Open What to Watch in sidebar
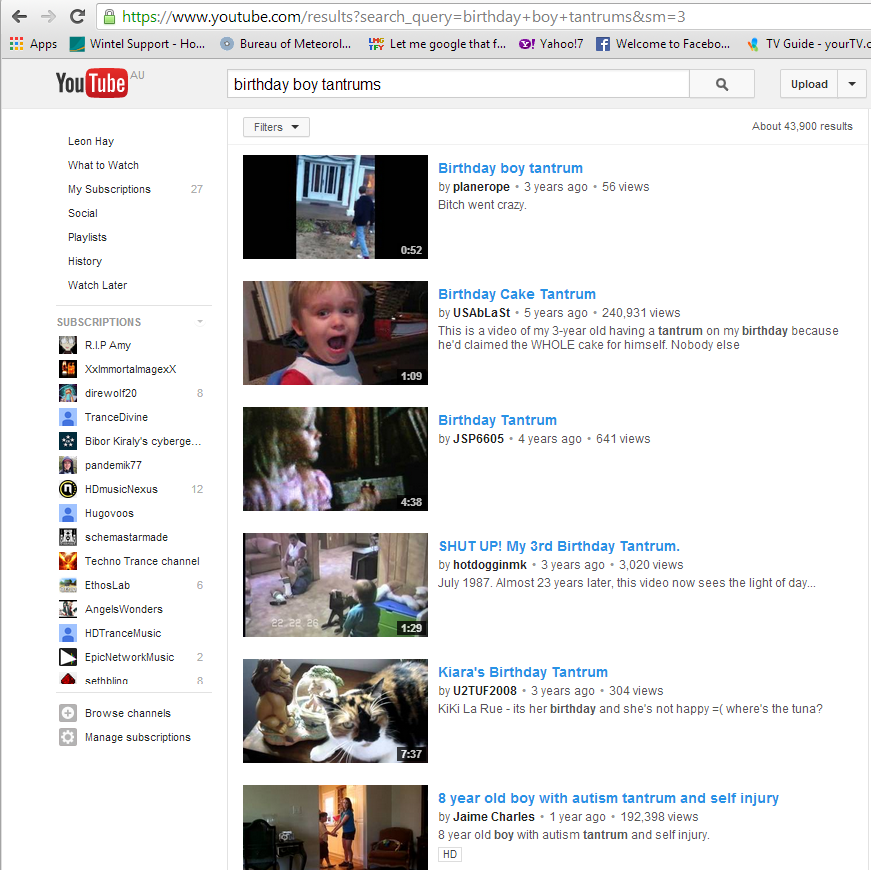 coord(103,165)
